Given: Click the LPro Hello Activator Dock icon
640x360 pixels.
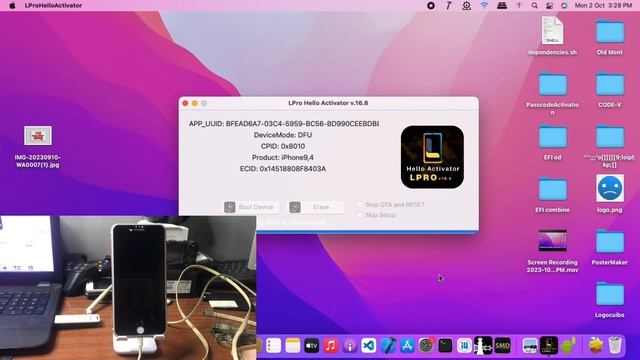Looking at the screenshot, I should pyautogui.click(x=549, y=346).
